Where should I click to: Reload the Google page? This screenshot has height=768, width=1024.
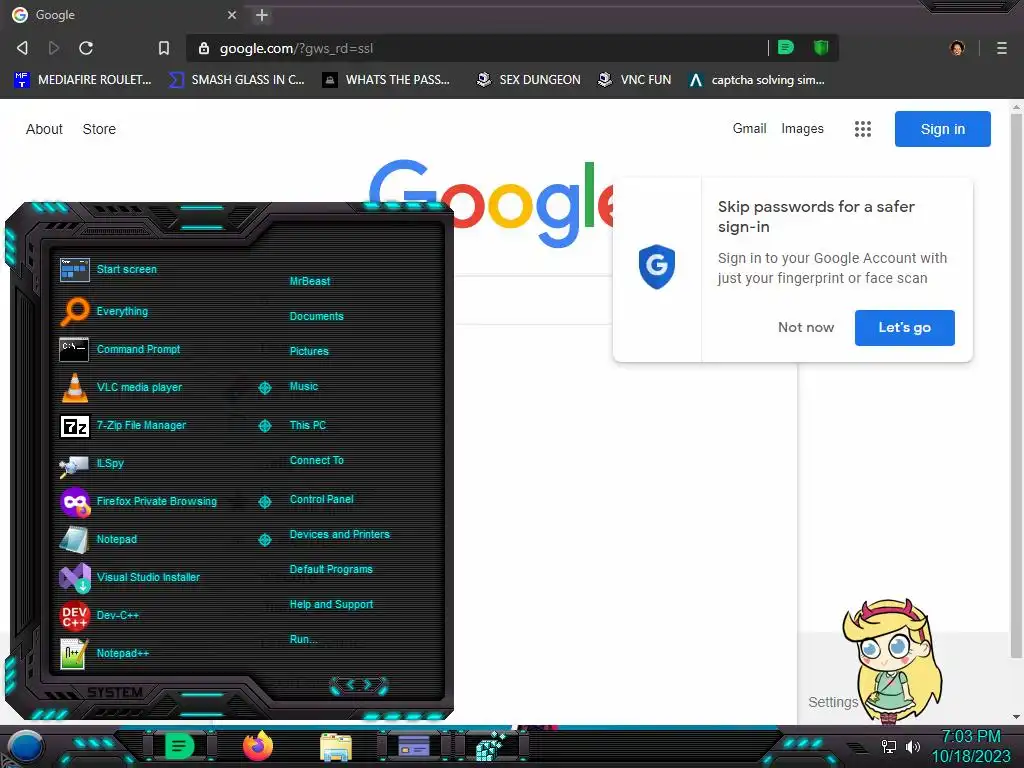[x=86, y=48]
